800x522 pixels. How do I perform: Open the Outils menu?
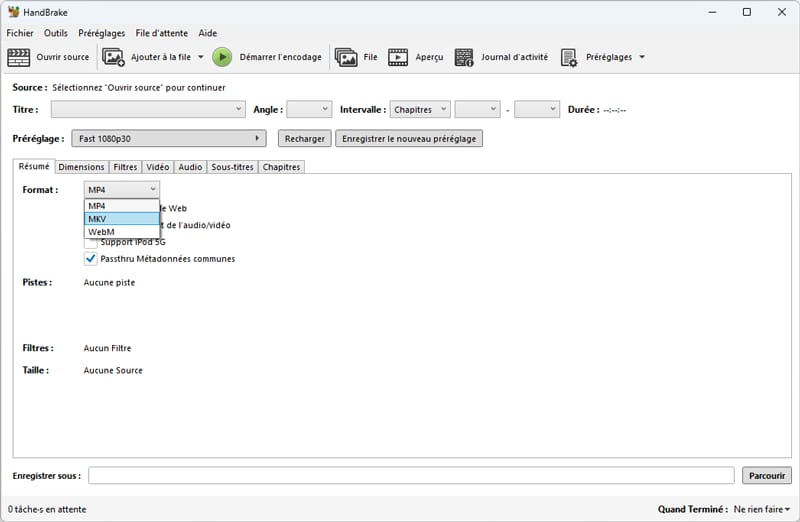56,32
